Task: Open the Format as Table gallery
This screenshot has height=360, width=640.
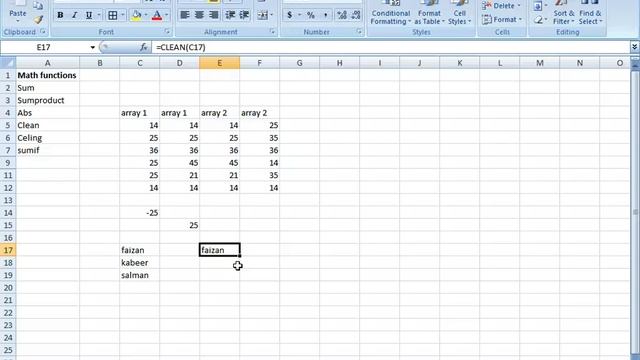Action: [429, 13]
